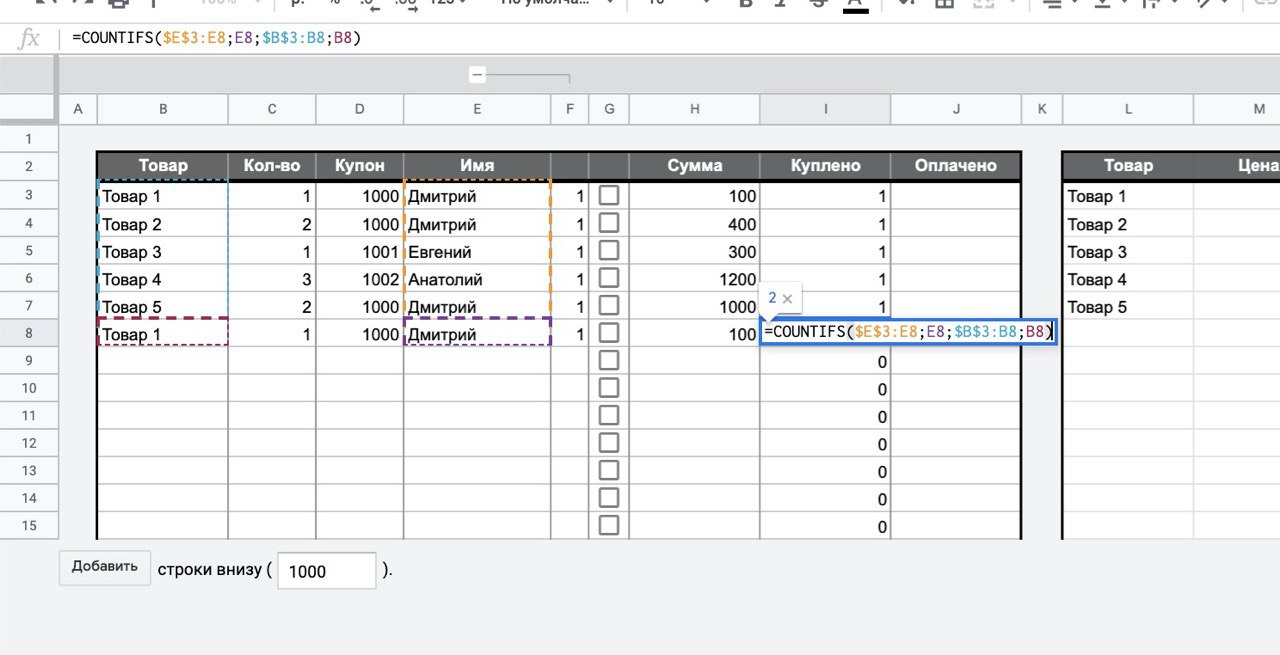Close the formula result tooltip showing 2
This screenshot has height=655, width=1280.
787,298
